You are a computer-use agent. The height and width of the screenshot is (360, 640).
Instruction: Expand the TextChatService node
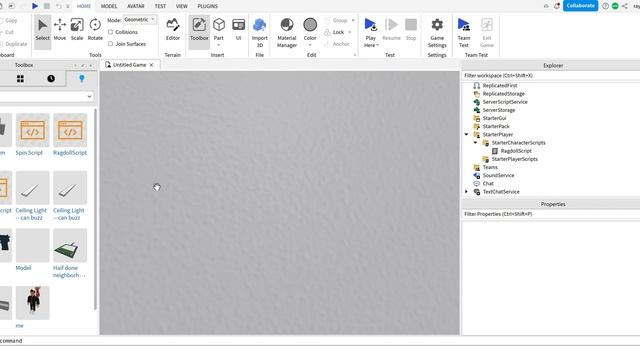pos(467,191)
